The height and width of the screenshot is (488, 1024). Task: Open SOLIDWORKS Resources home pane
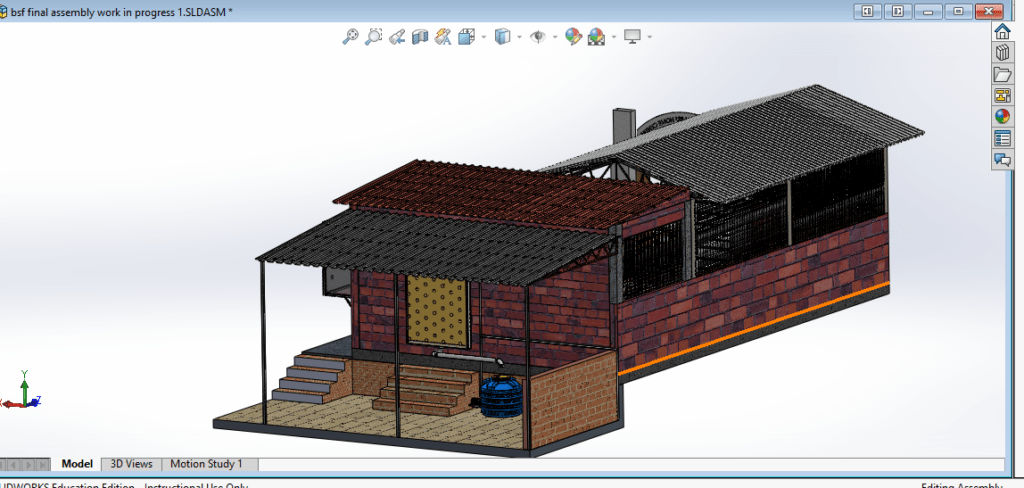[x=1002, y=31]
